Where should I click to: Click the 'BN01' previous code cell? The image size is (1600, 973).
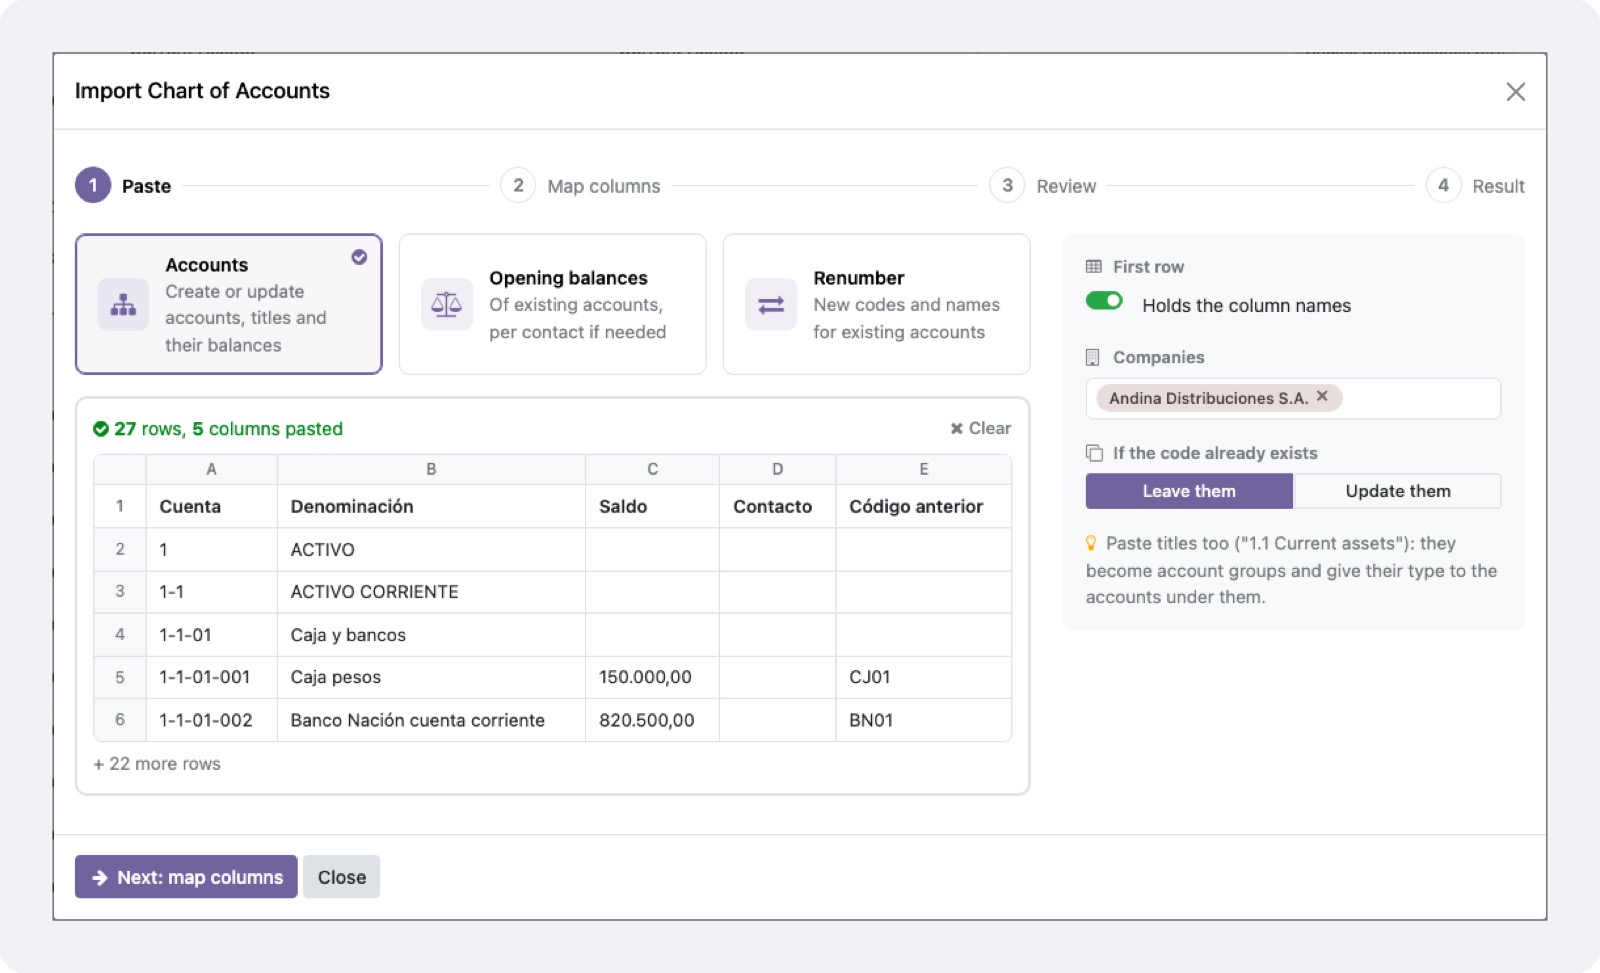click(x=923, y=720)
